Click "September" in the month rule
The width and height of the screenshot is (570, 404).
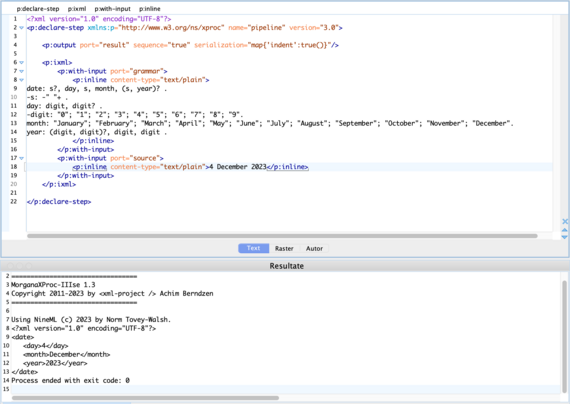(356, 123)
